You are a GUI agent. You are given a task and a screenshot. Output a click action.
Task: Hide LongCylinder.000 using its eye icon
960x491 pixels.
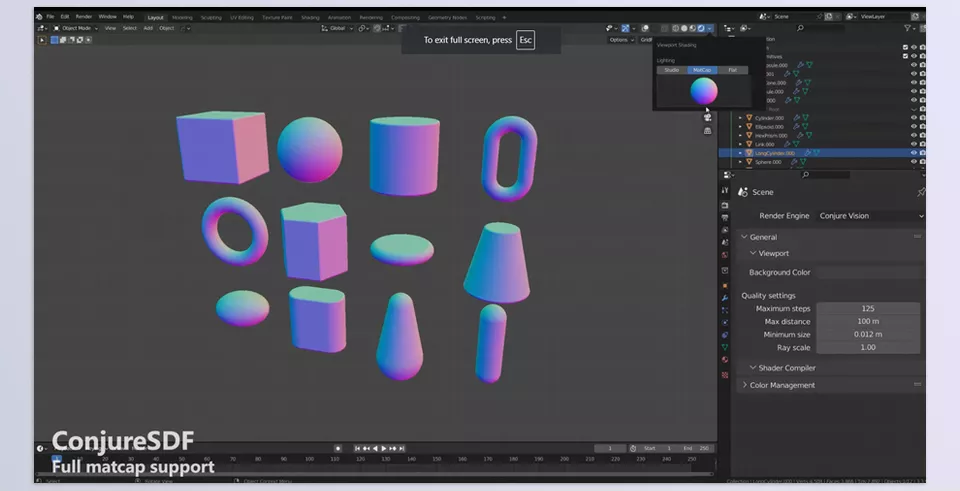pos(914,153)
